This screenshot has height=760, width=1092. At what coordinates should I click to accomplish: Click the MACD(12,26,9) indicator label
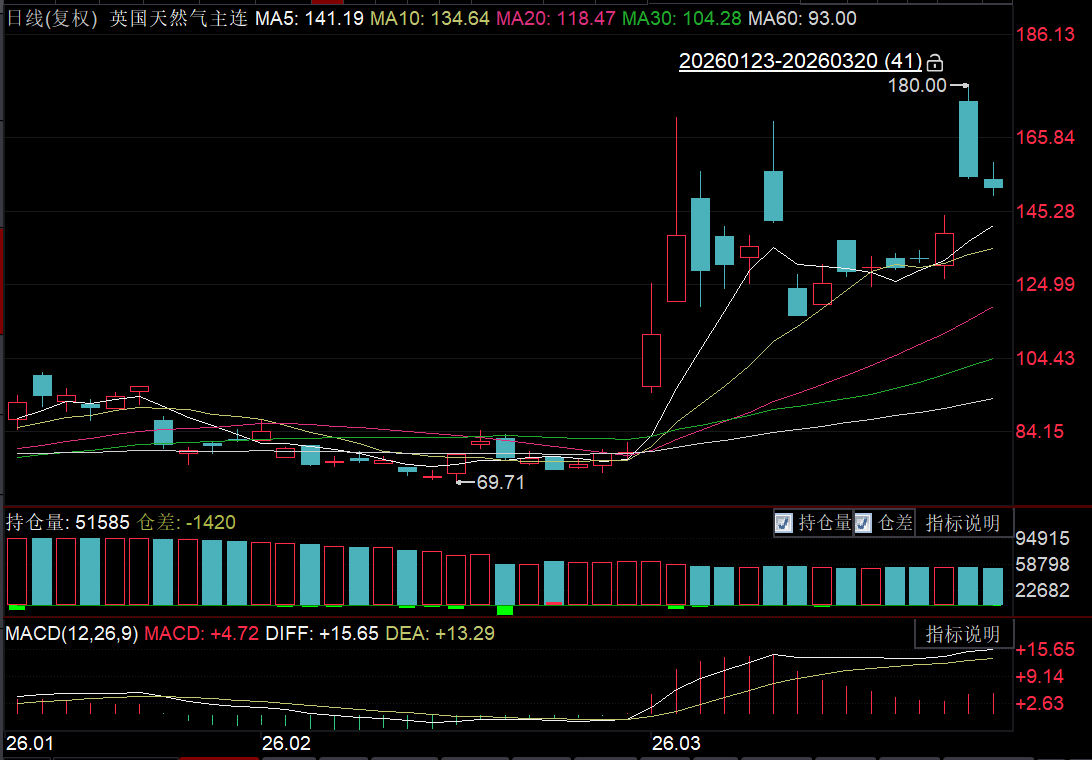pos(73,633)
